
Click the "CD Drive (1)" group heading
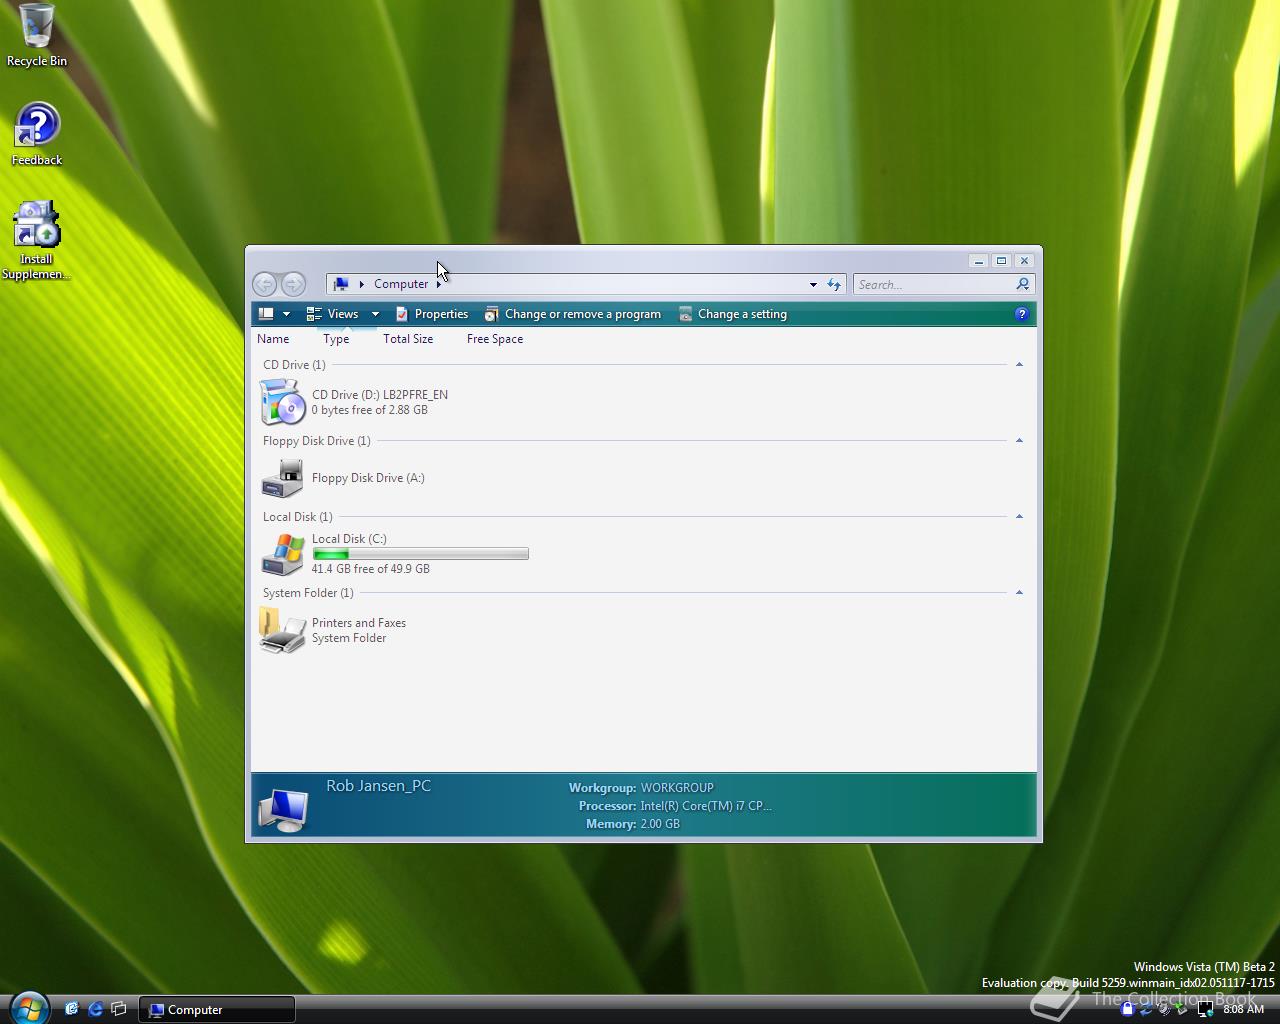294,365
